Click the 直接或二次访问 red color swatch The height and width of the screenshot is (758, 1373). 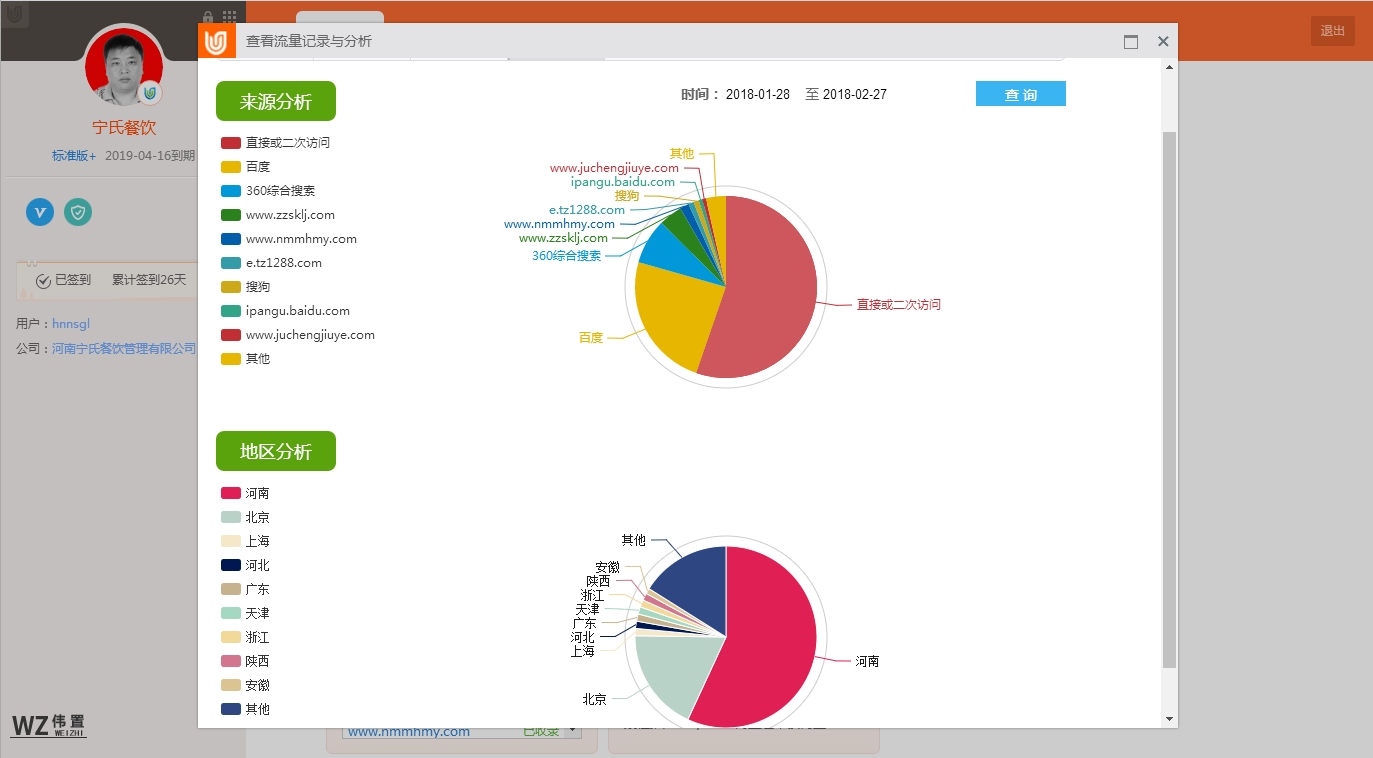click(x=231, y=143)
